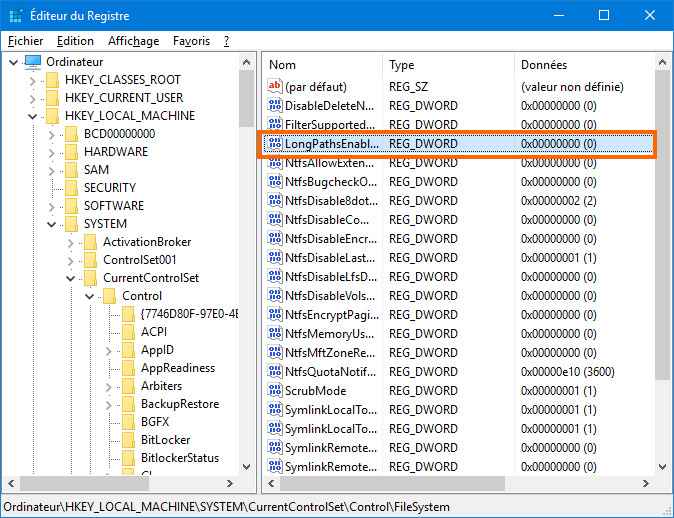674x518 pixels.
Task: Collapse the HKEY_LOCAL_MACHINE key
Action: coord(32,116)
